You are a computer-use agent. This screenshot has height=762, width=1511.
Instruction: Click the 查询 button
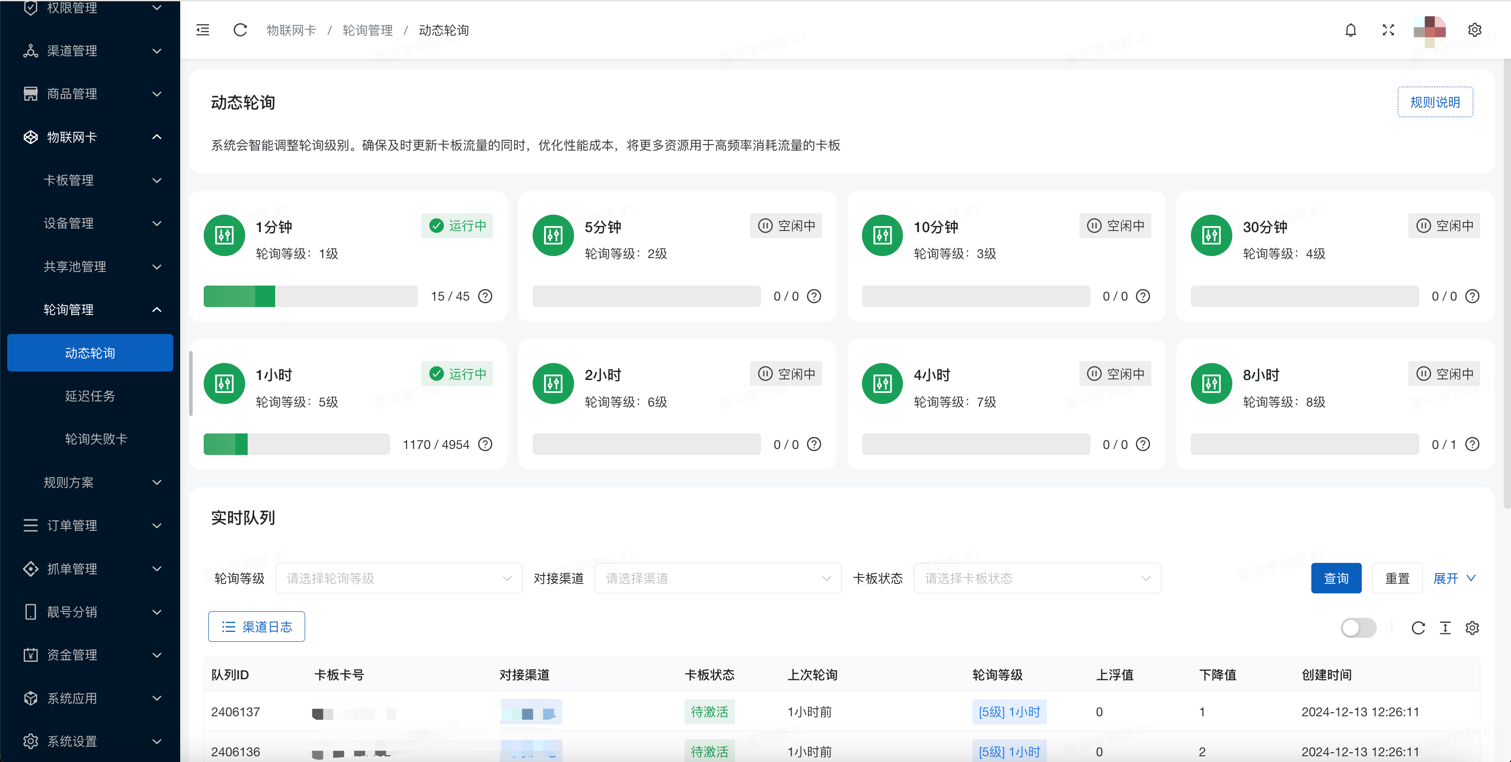pyautogui.click(x=1336, y=578)
